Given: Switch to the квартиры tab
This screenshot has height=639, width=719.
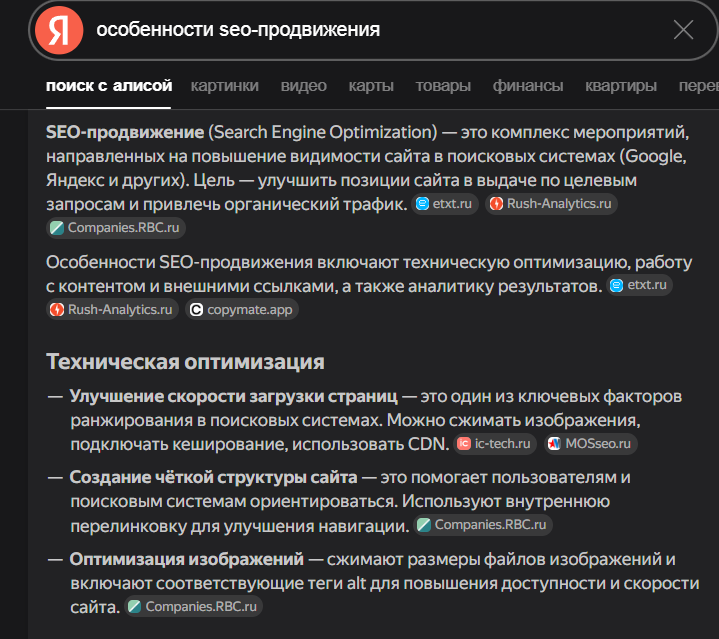Looking at the screenshot, I should [x=621, y=86].
